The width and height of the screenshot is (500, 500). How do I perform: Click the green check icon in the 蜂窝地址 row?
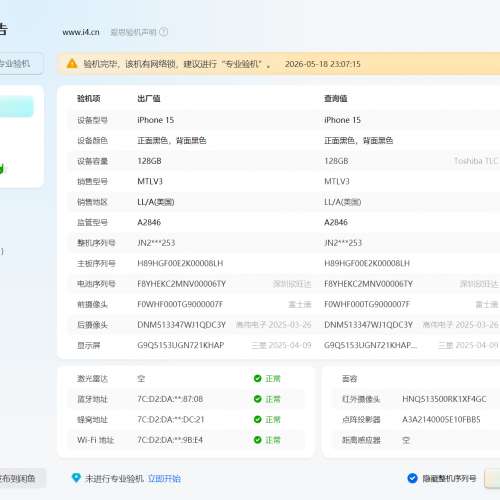tap(257, 419)
